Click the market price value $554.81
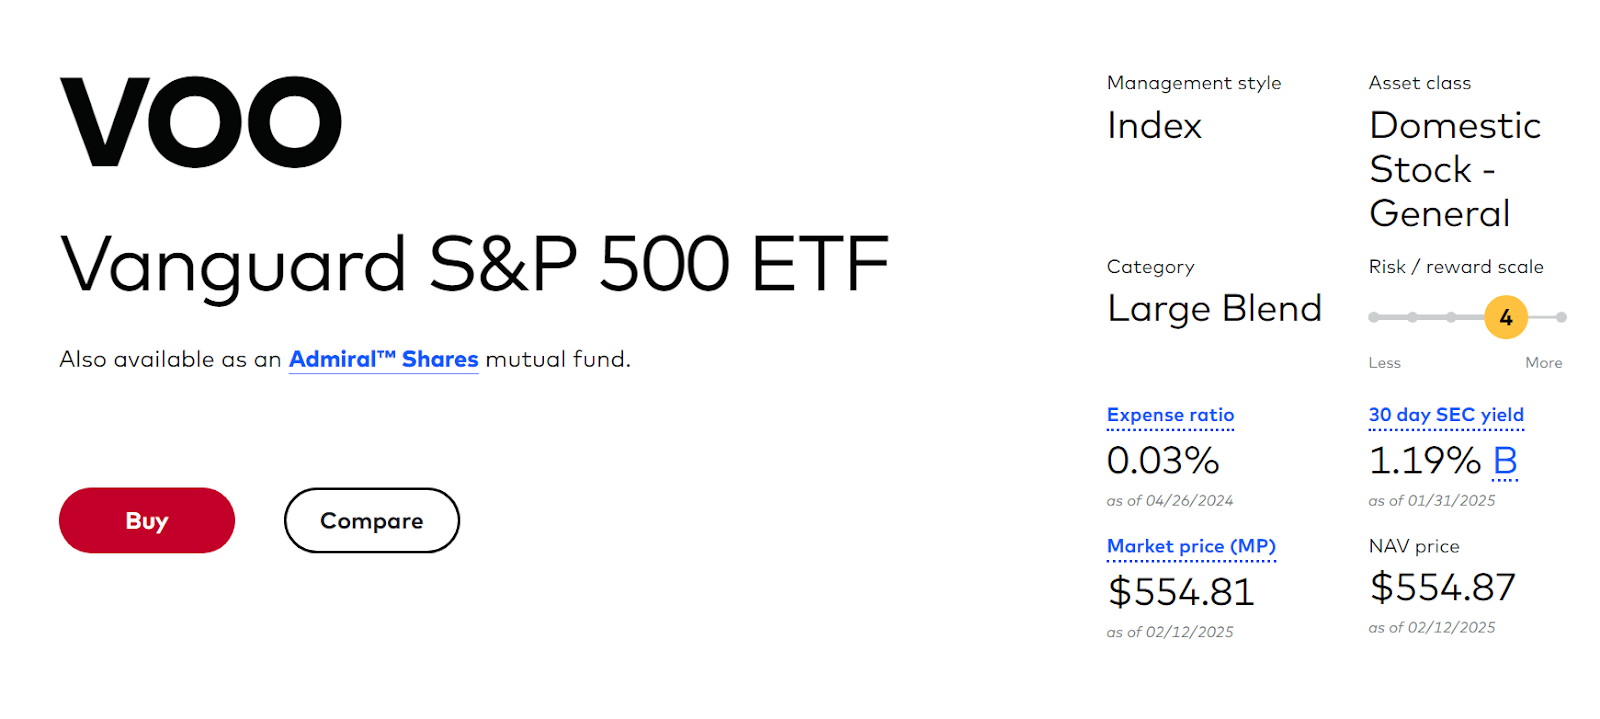The height and width of the screenshot is (719, 1600). tap(1180, 592)
